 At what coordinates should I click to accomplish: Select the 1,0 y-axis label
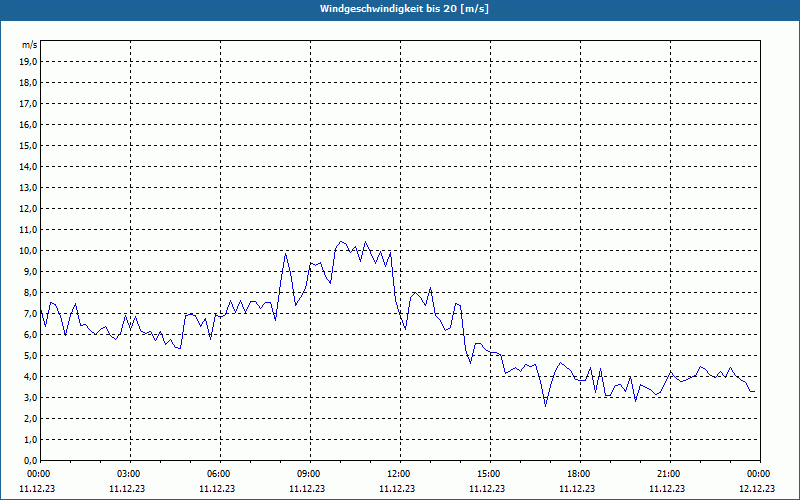[x=30, y=439]
